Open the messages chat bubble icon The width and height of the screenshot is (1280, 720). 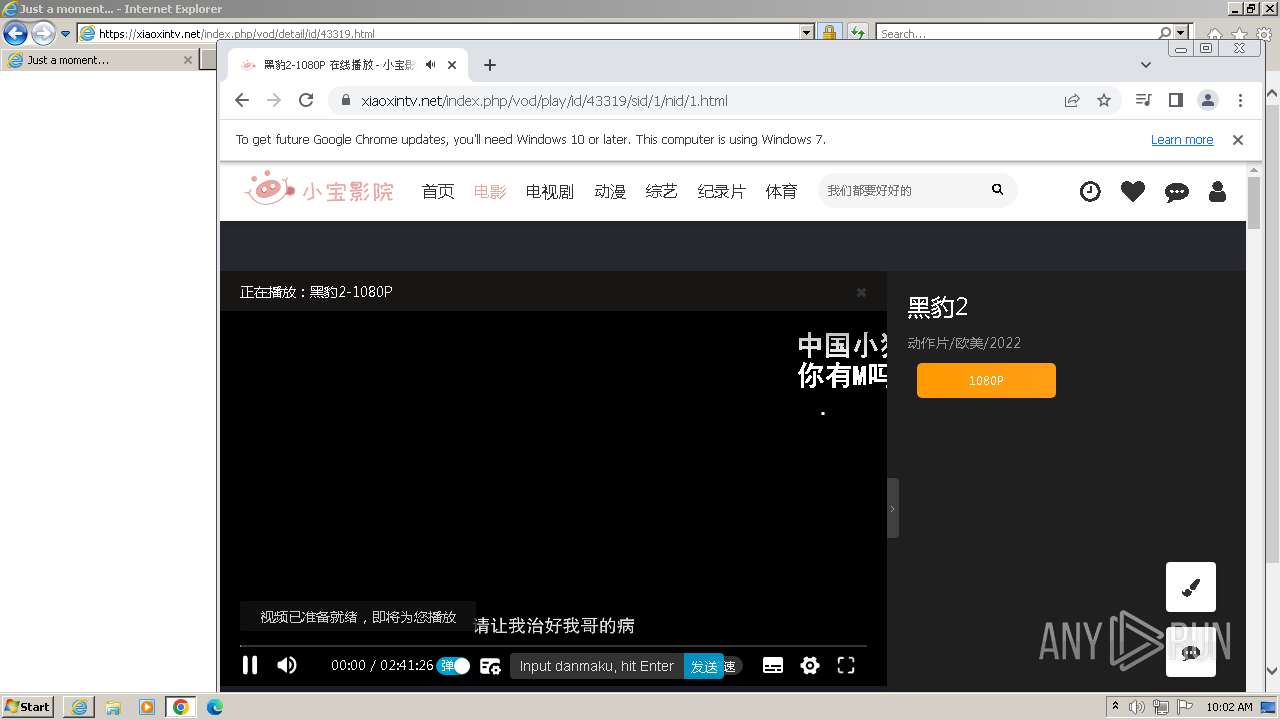pyautogui.click(x=1177, y=192)
